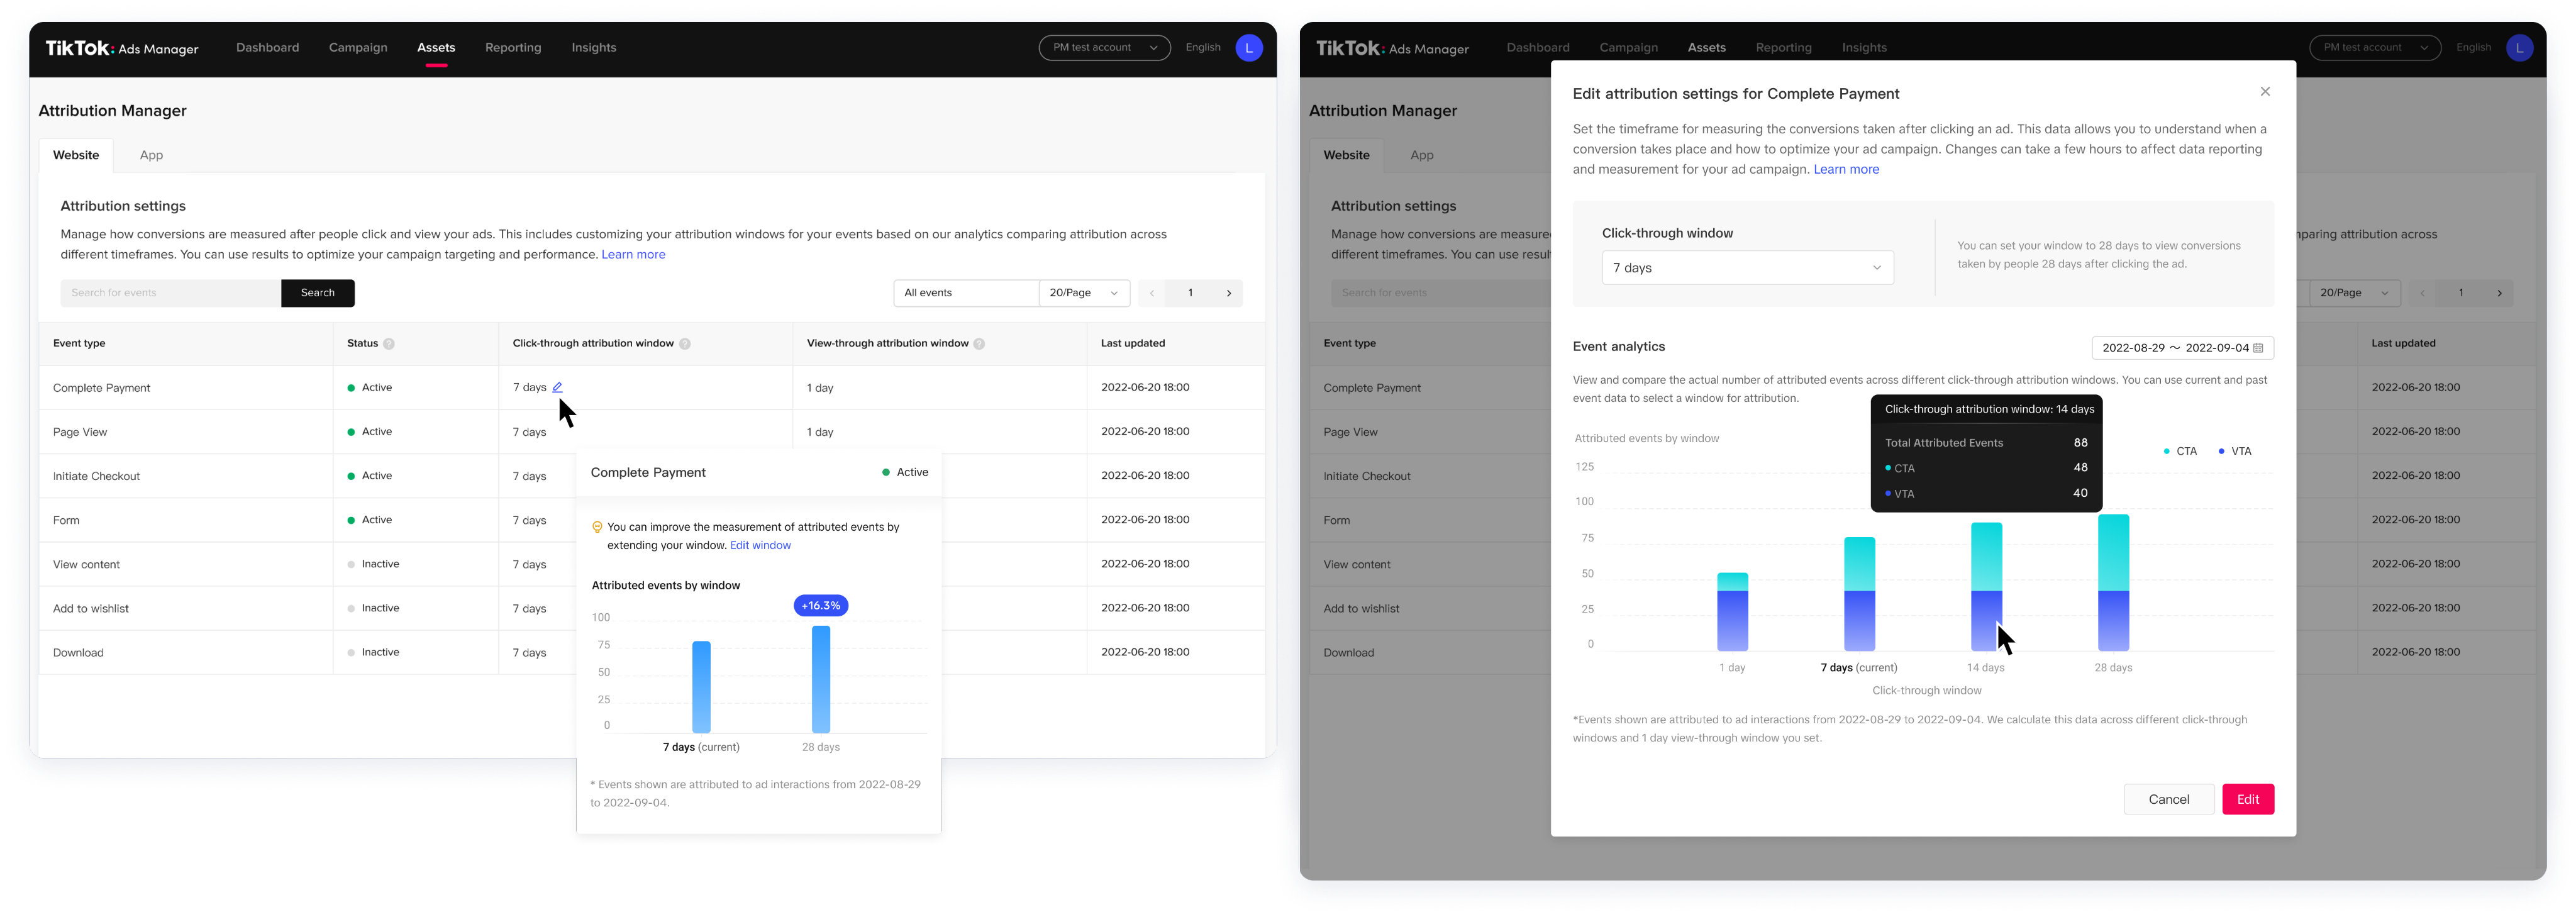Screen dimensions: 2576x917
Task: Go to previous page arrow in left pagination
Action: (x=1152, y=293)
